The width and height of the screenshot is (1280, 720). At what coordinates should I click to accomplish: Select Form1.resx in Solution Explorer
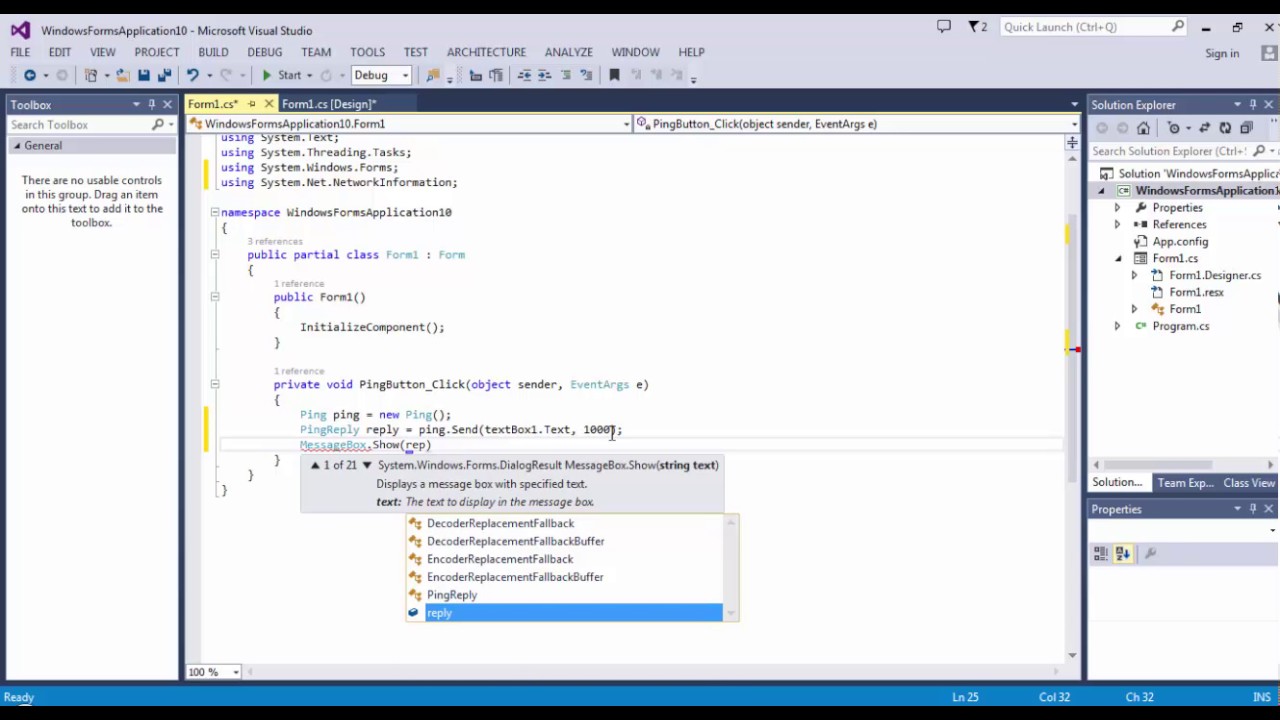pyautogui.click(x=1196, y=293)
